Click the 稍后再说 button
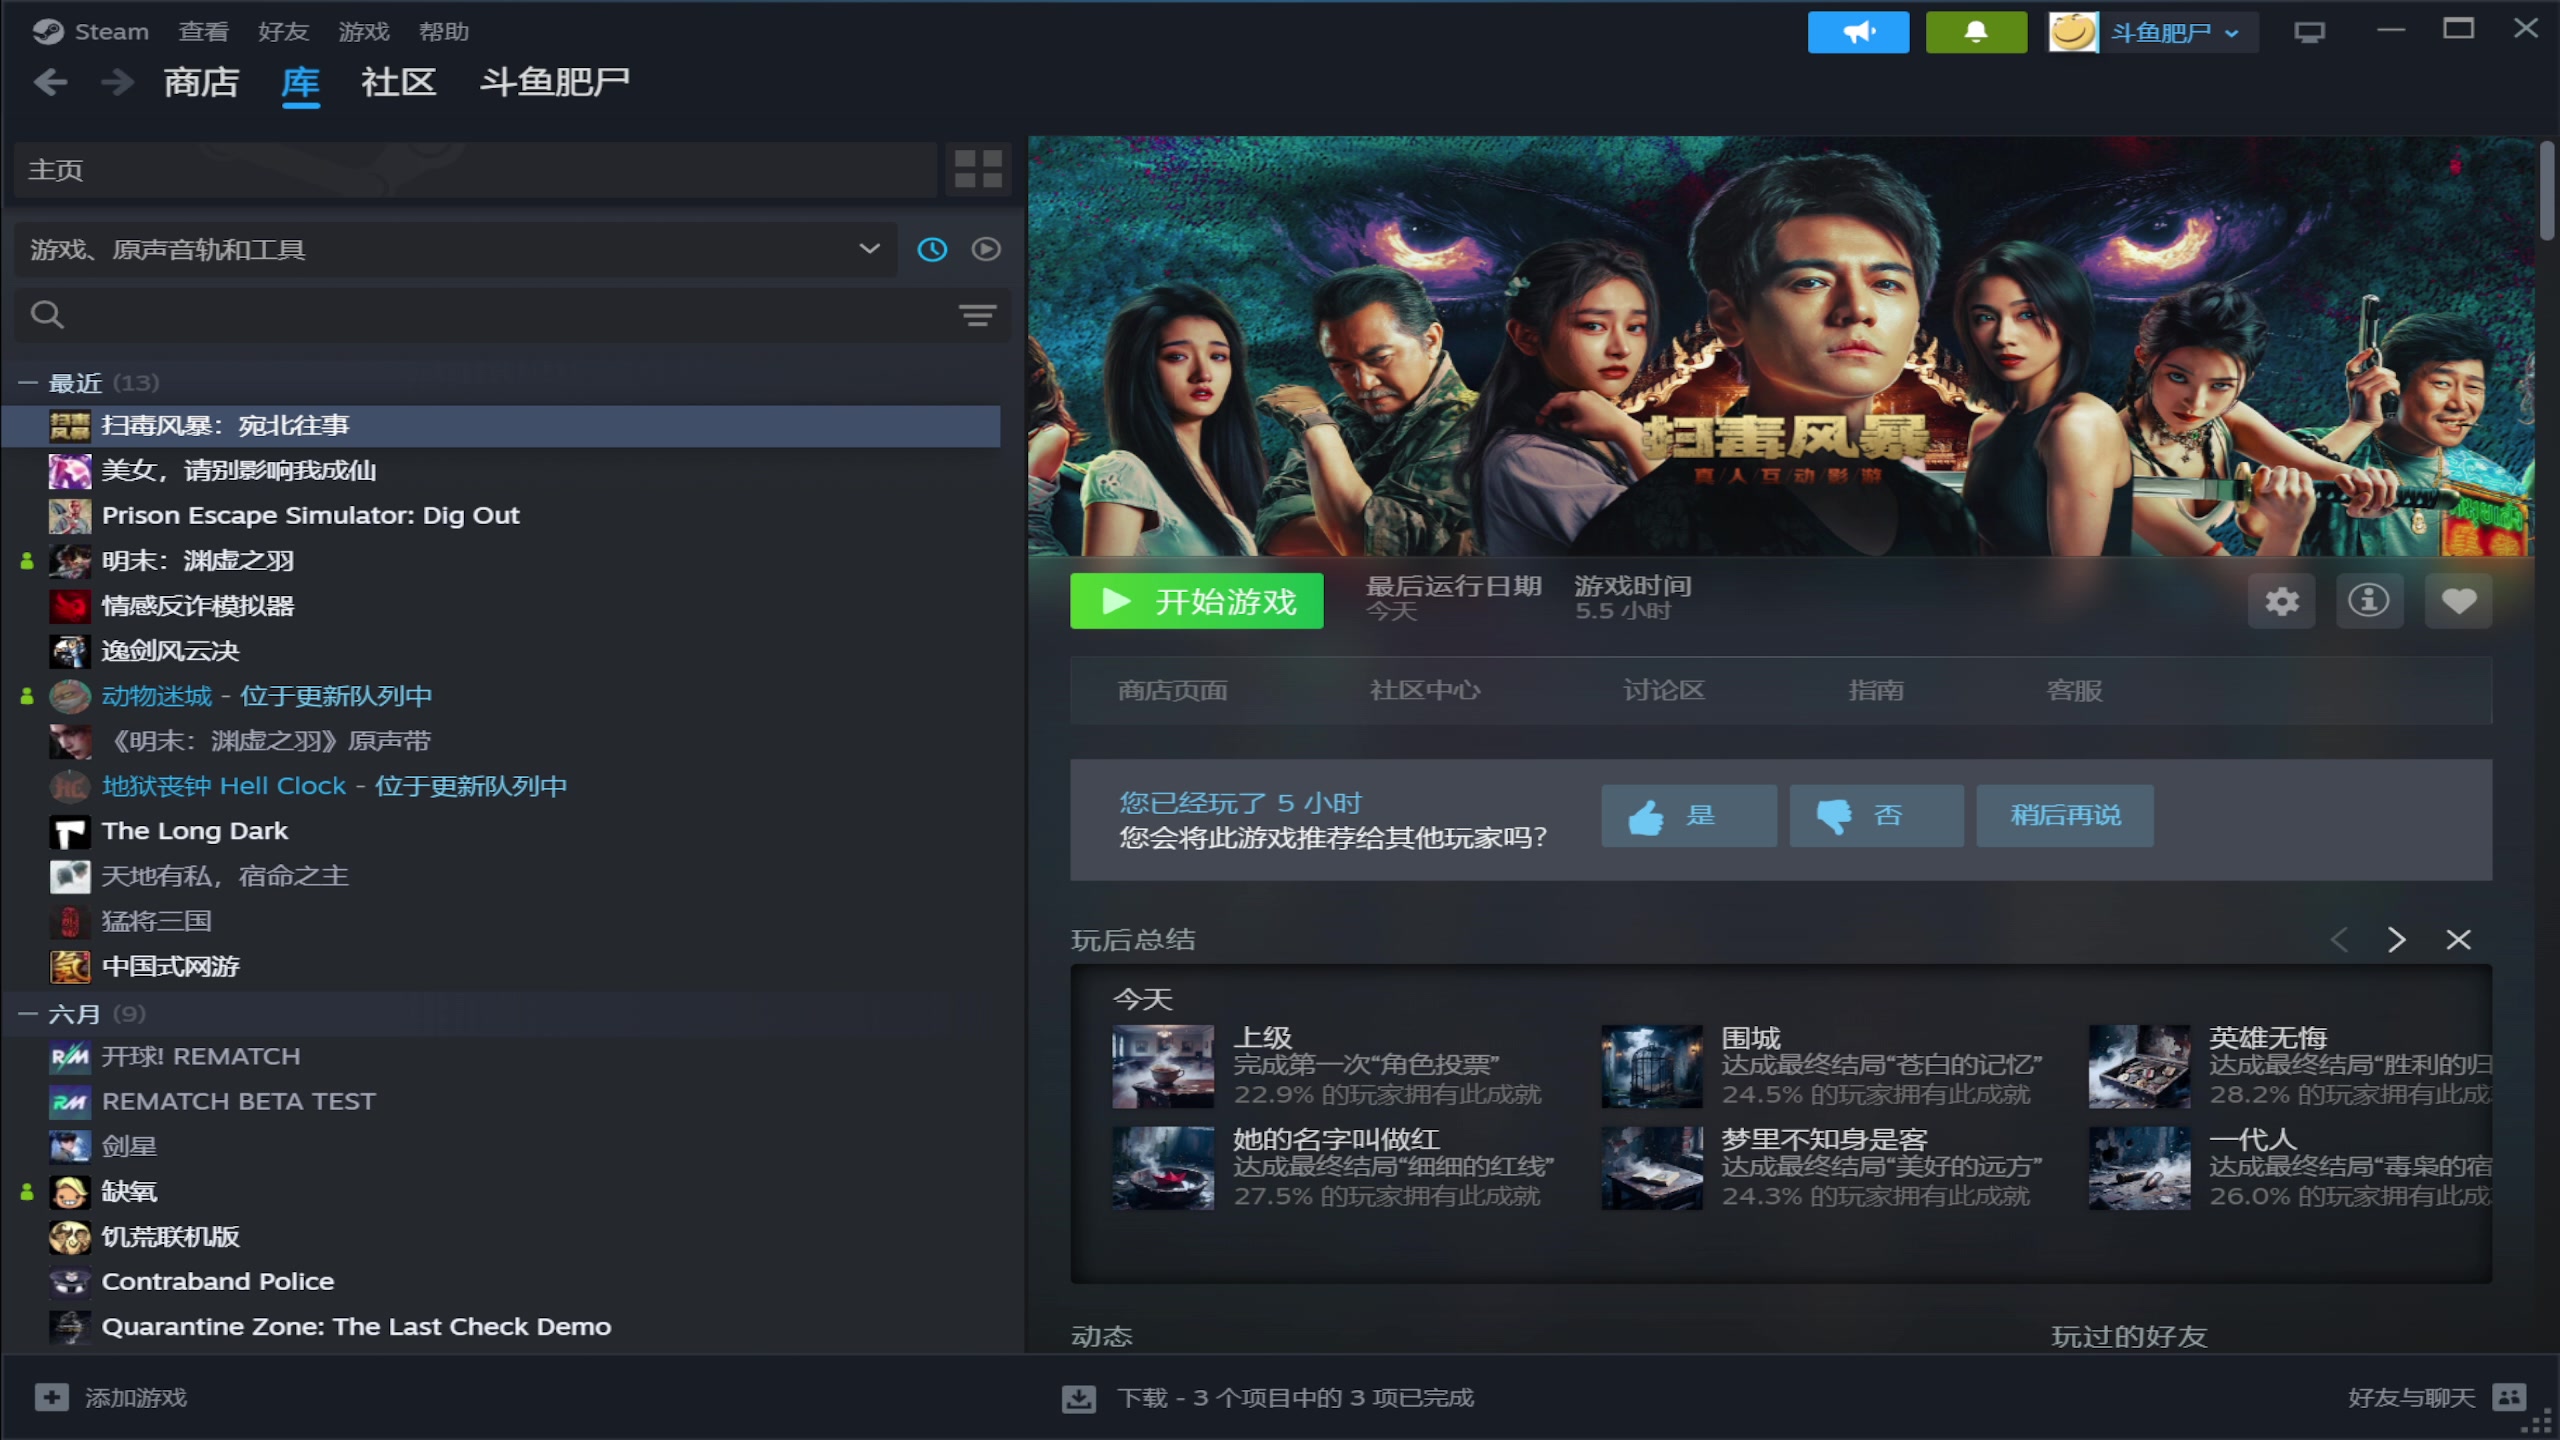This screenshot has width=2560, height=1440. [2064, 816]
